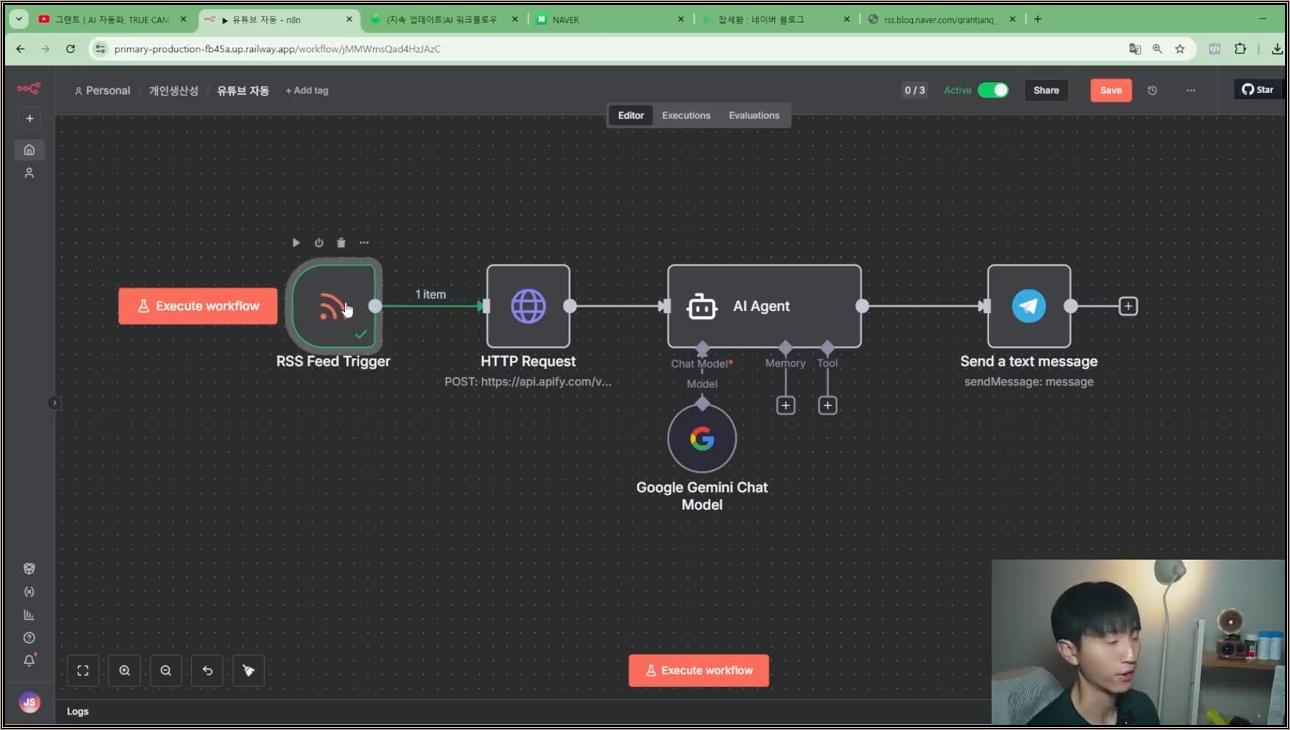Add a Tool sub-node with plus

click(827, 405)
